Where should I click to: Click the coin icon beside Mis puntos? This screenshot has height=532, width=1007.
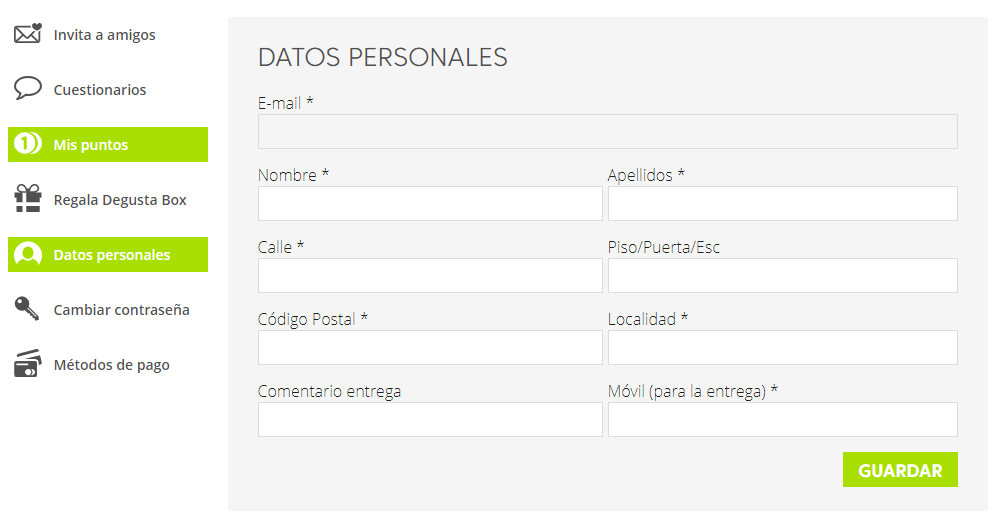click(x=28, y=144)
